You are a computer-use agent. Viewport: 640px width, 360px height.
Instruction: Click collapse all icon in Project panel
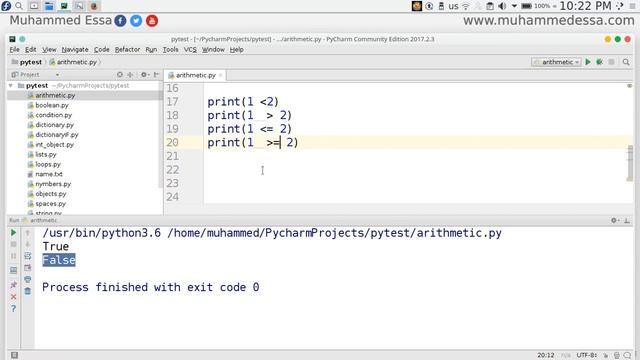[x=130, y=75]
